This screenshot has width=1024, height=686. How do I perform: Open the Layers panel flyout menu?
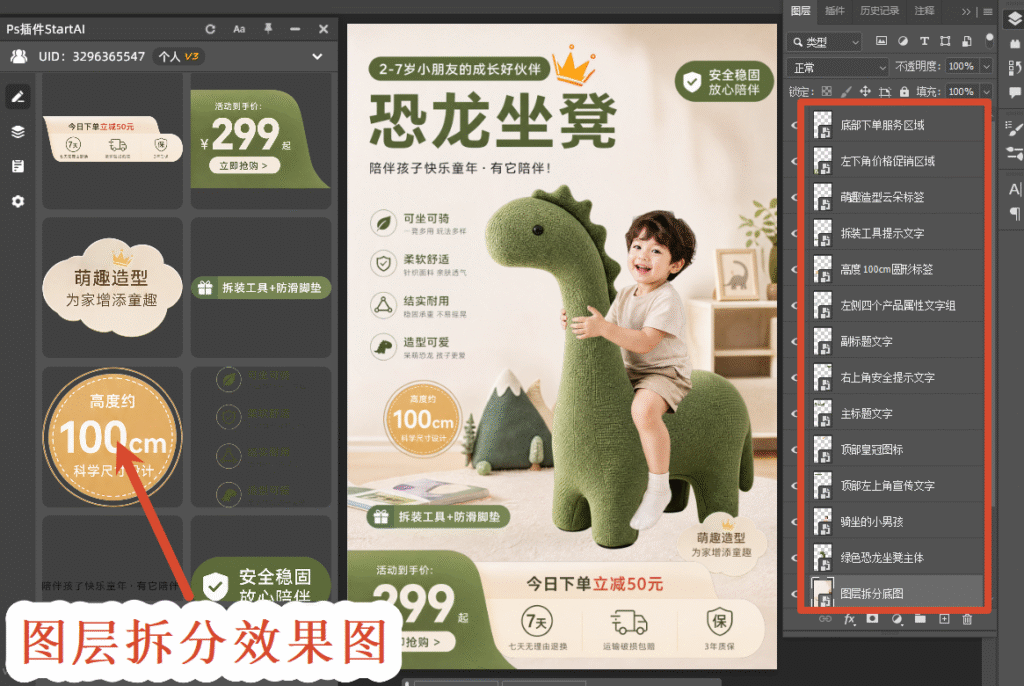(x=987, y=11)
